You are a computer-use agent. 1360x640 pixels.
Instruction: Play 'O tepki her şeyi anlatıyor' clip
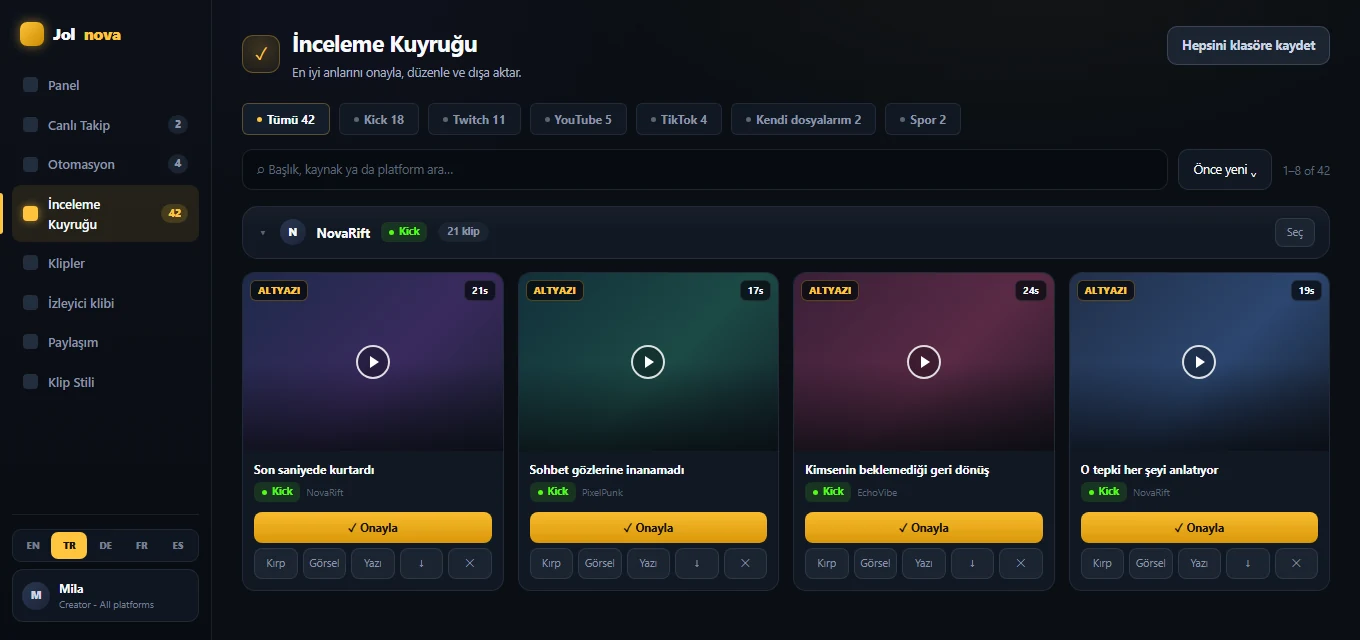tap(1199, 361)
